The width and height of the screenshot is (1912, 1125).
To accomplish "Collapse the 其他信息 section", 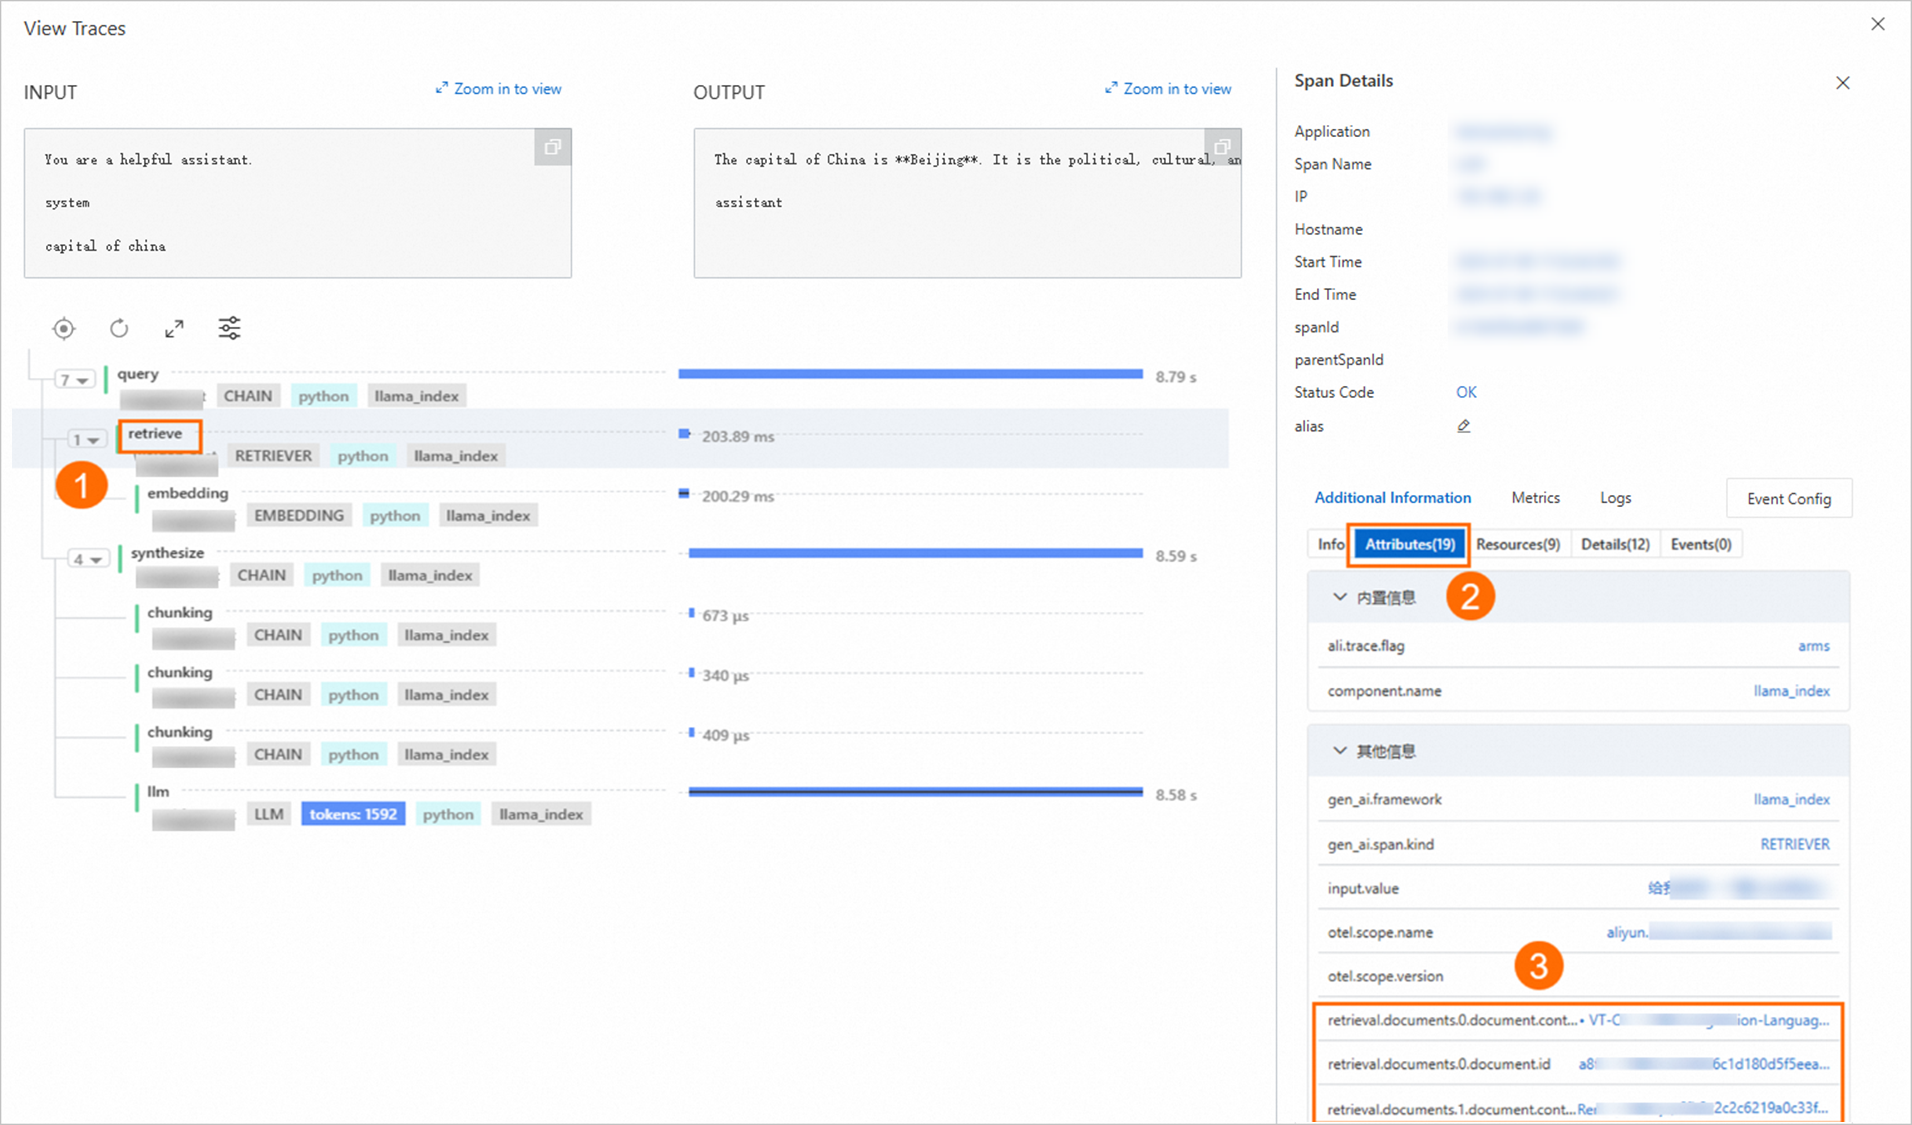I will (1339, 751).
